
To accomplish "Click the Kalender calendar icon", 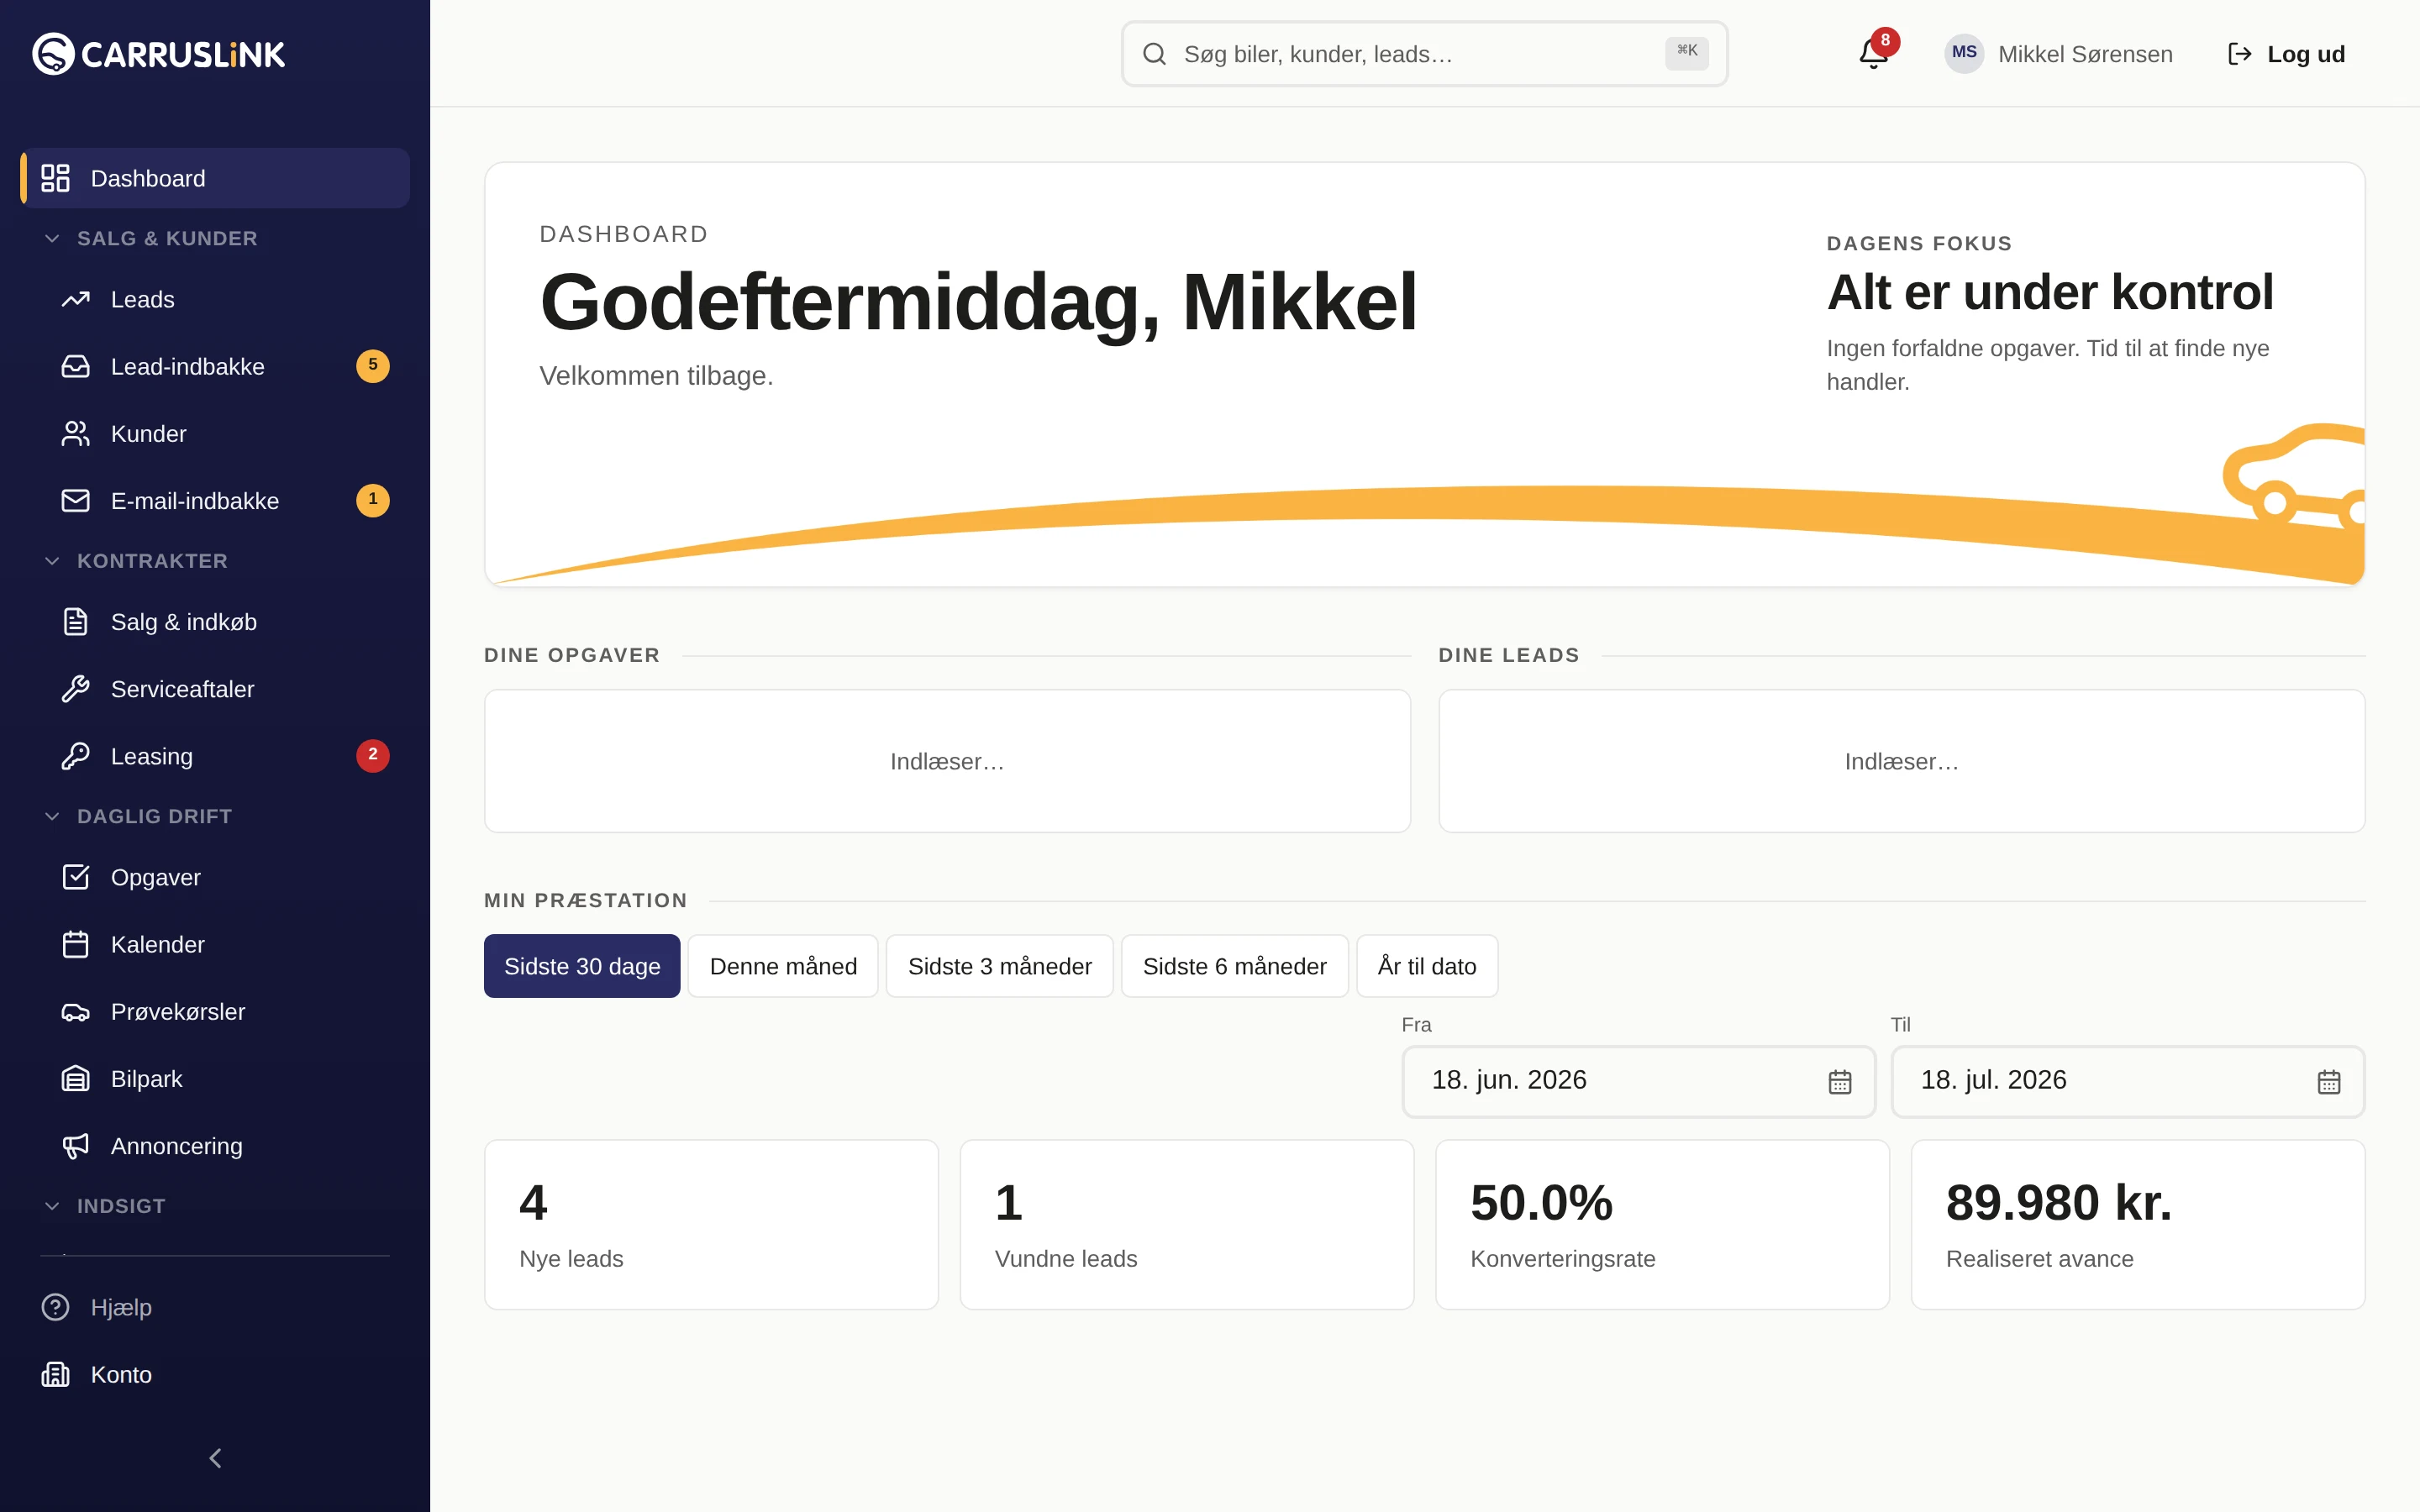I will coord(76,943).
